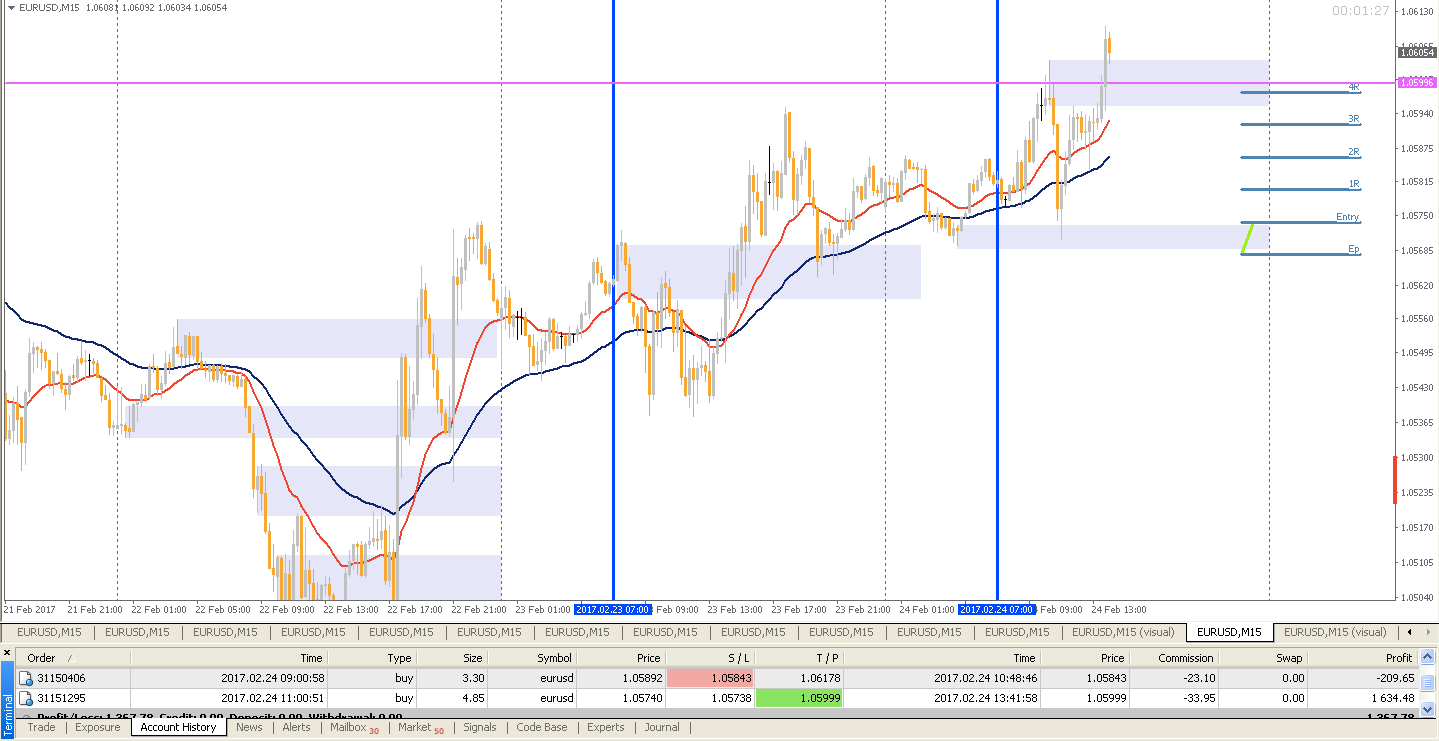Click open time 2017.02.24 09:00:58

click(272, 678)
